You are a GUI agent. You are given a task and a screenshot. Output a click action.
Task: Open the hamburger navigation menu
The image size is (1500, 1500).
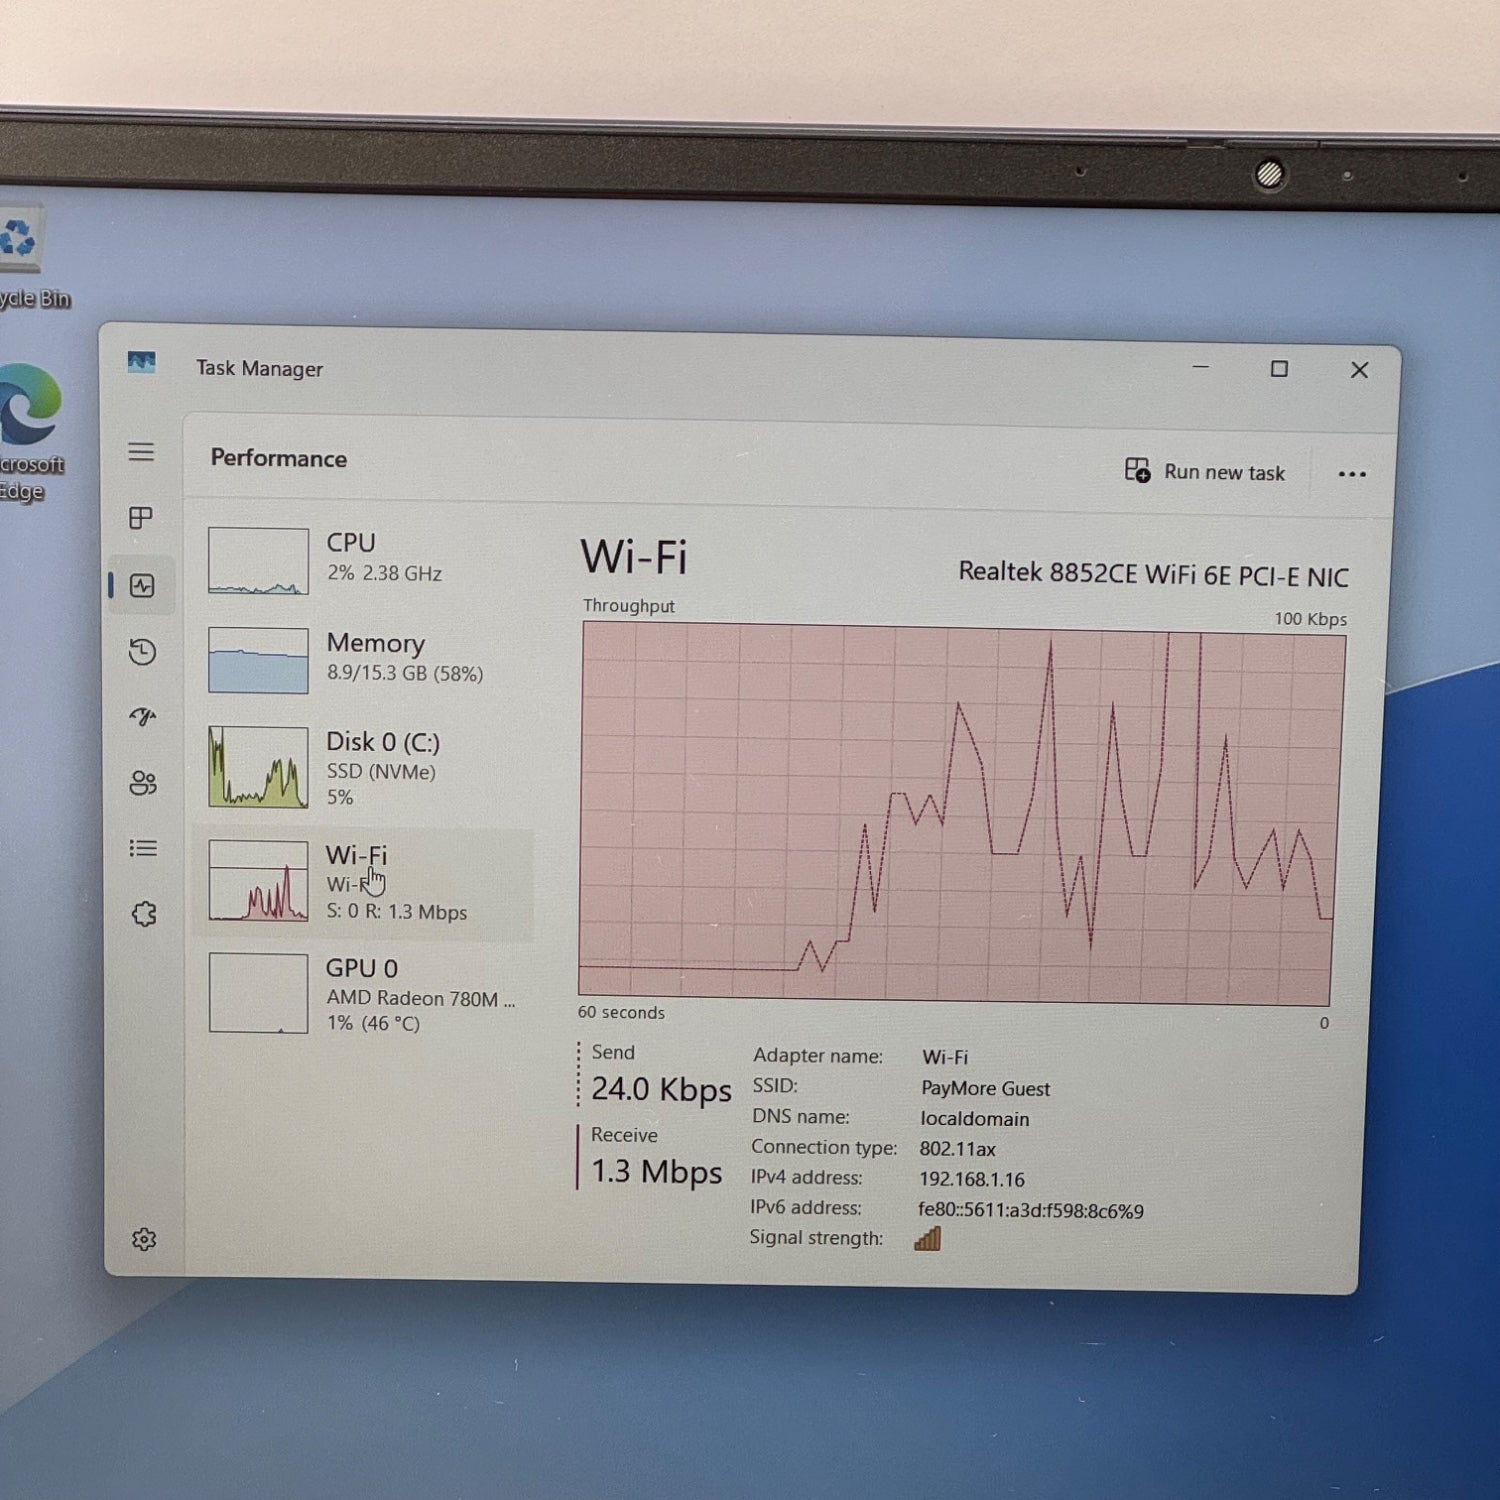pyautogui.click(x=141, y=452)
